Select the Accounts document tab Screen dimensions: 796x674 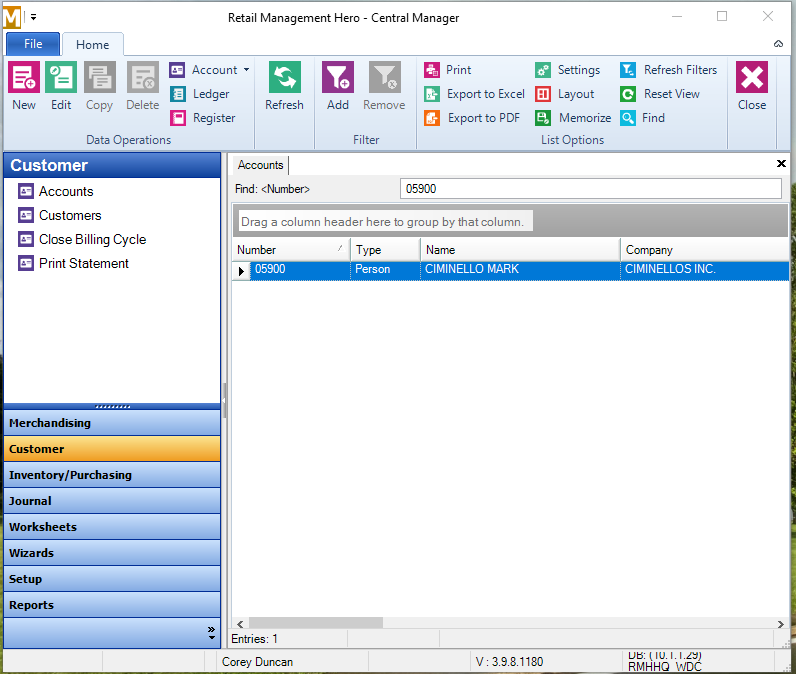[260, 165]
